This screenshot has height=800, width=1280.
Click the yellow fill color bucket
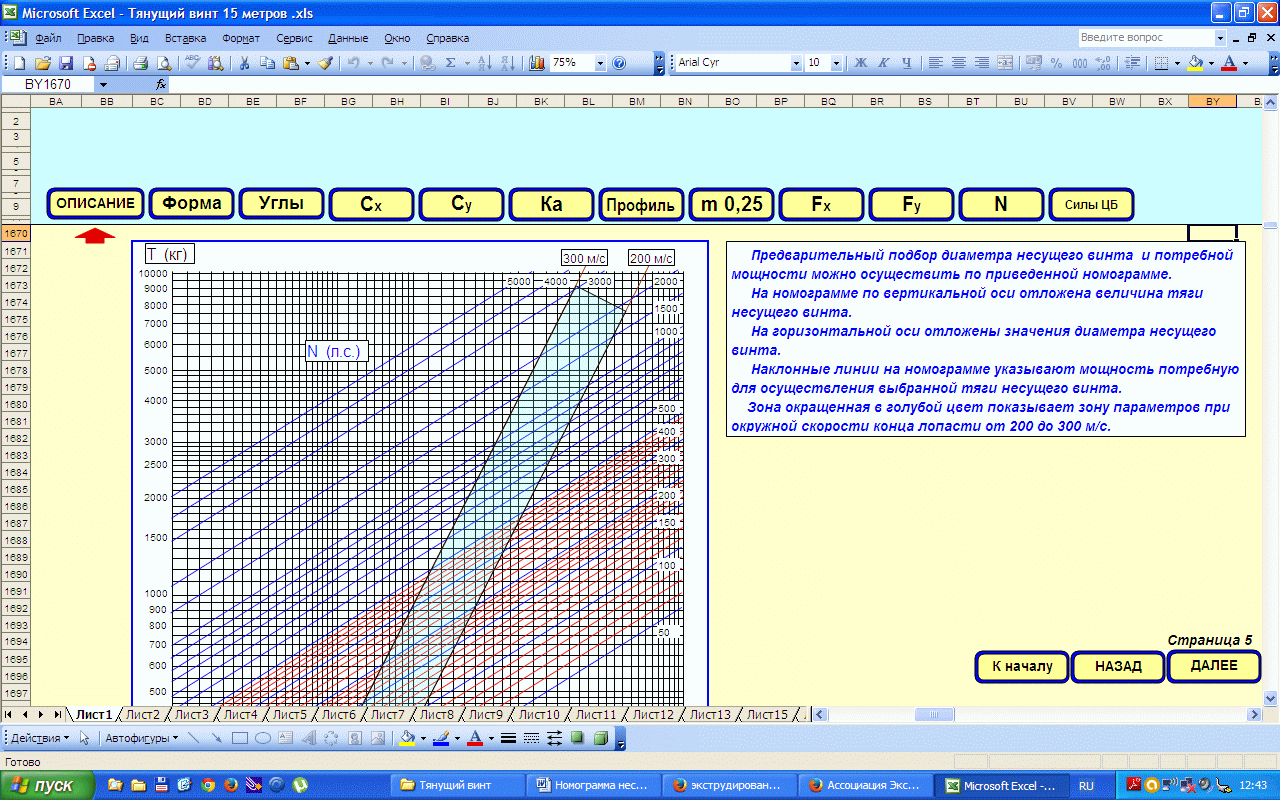click(x=1194, y=62)
